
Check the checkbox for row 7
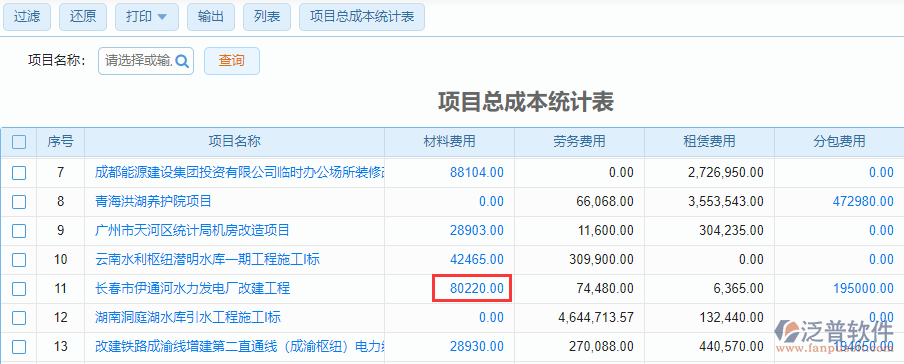click(x=19, y=172)
